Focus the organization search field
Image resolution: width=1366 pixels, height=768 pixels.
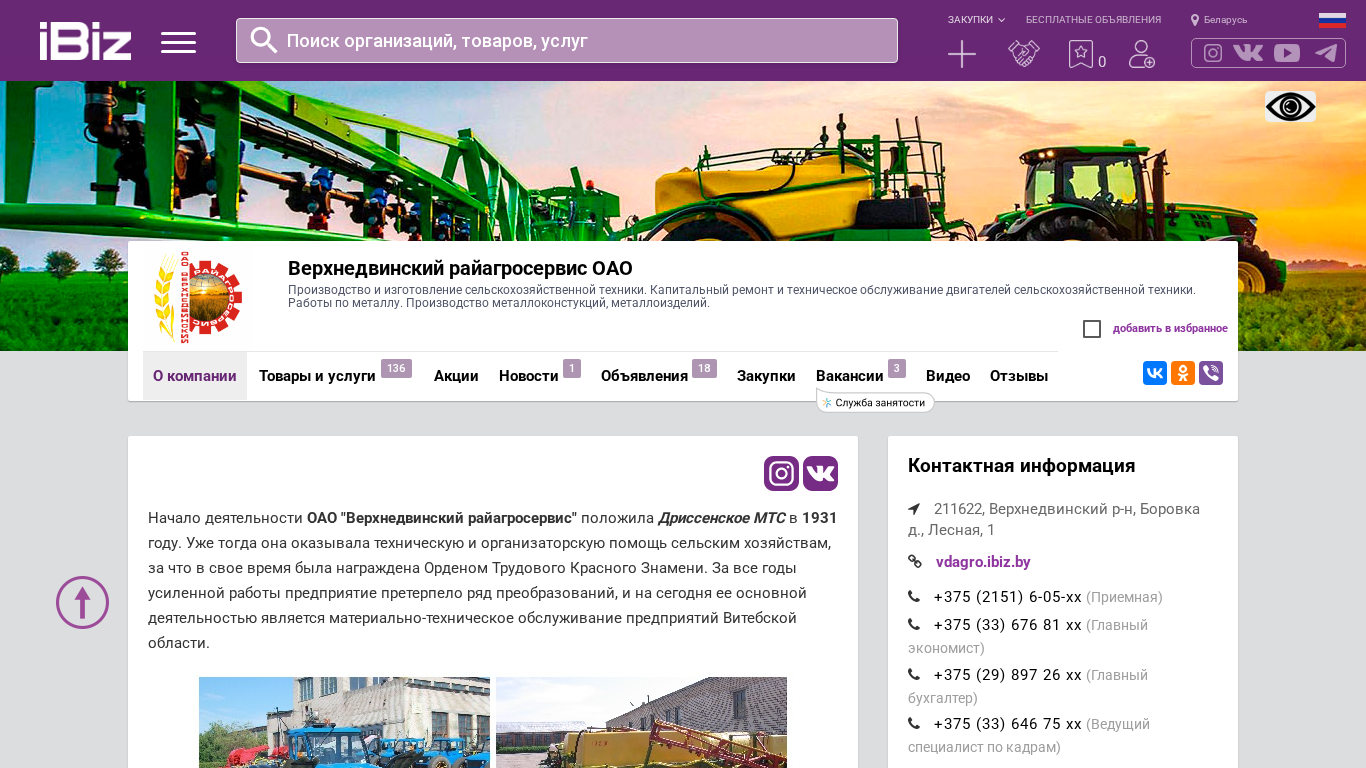tap(567, 40)
